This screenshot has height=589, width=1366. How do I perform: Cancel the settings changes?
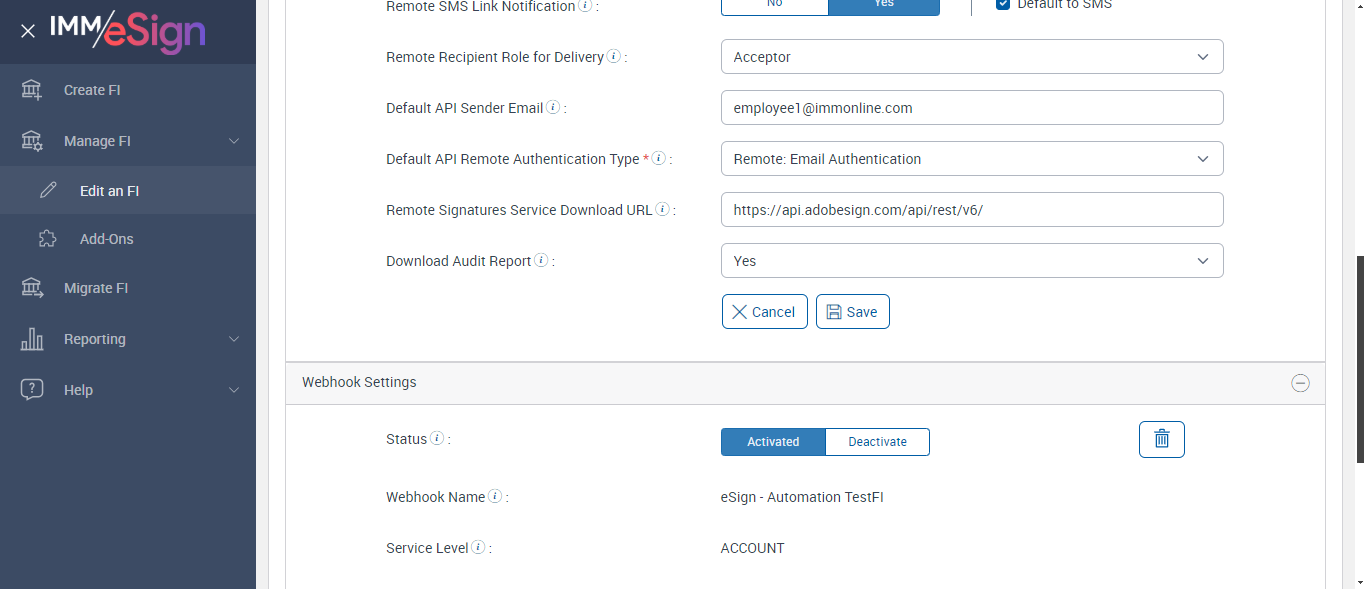pyautogui.click(x=764, y=312)
